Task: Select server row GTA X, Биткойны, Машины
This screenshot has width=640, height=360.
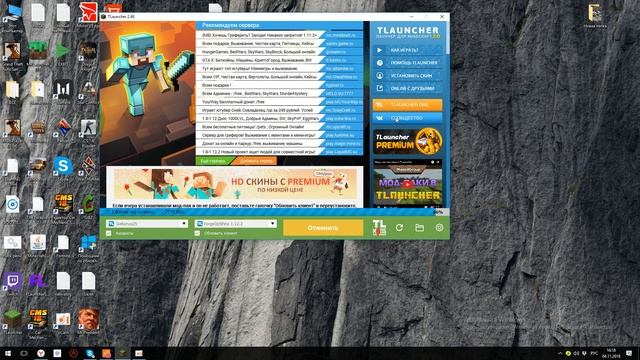Action: pos(279,60)
